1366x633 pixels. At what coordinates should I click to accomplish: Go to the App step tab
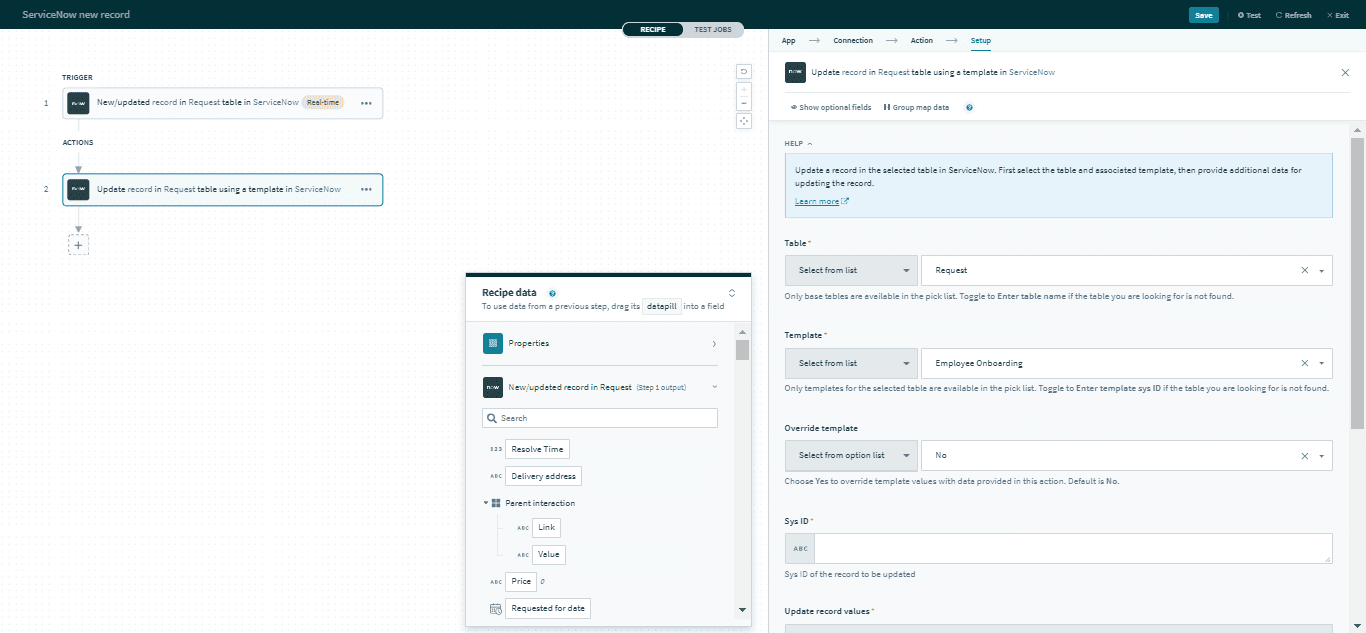pos(788,41)
